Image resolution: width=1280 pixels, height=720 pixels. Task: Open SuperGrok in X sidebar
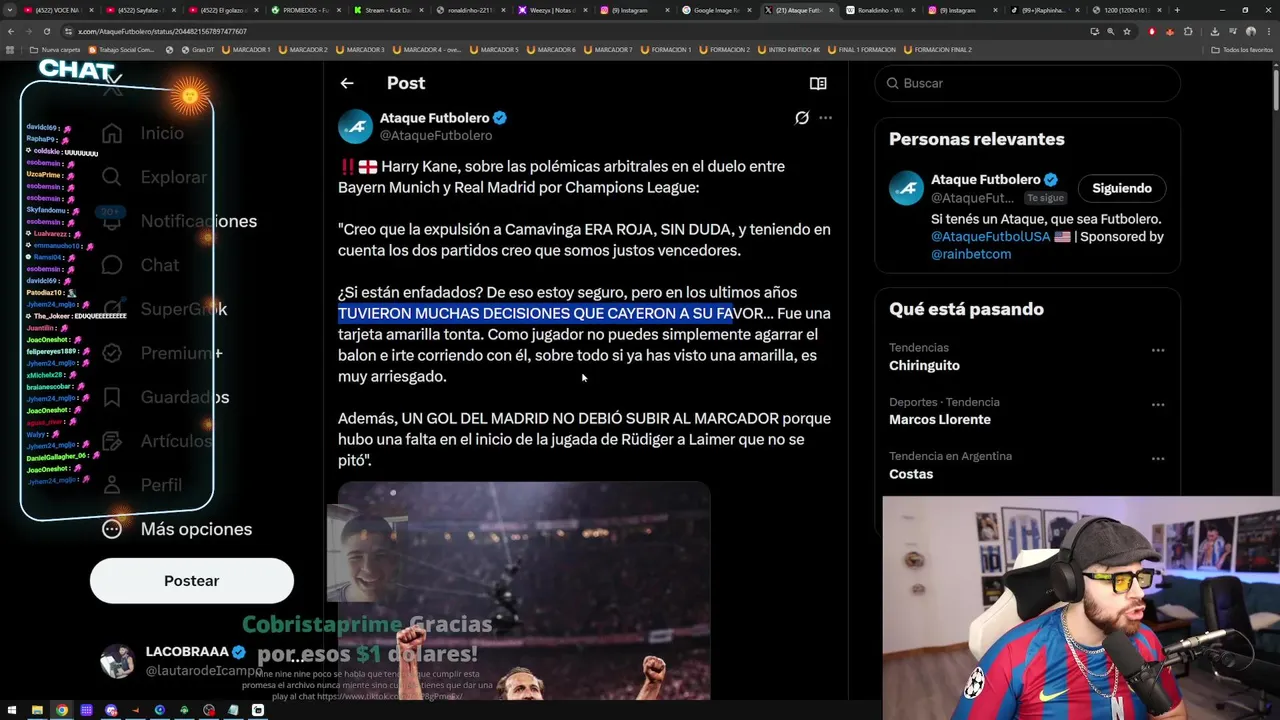(164, 309)
